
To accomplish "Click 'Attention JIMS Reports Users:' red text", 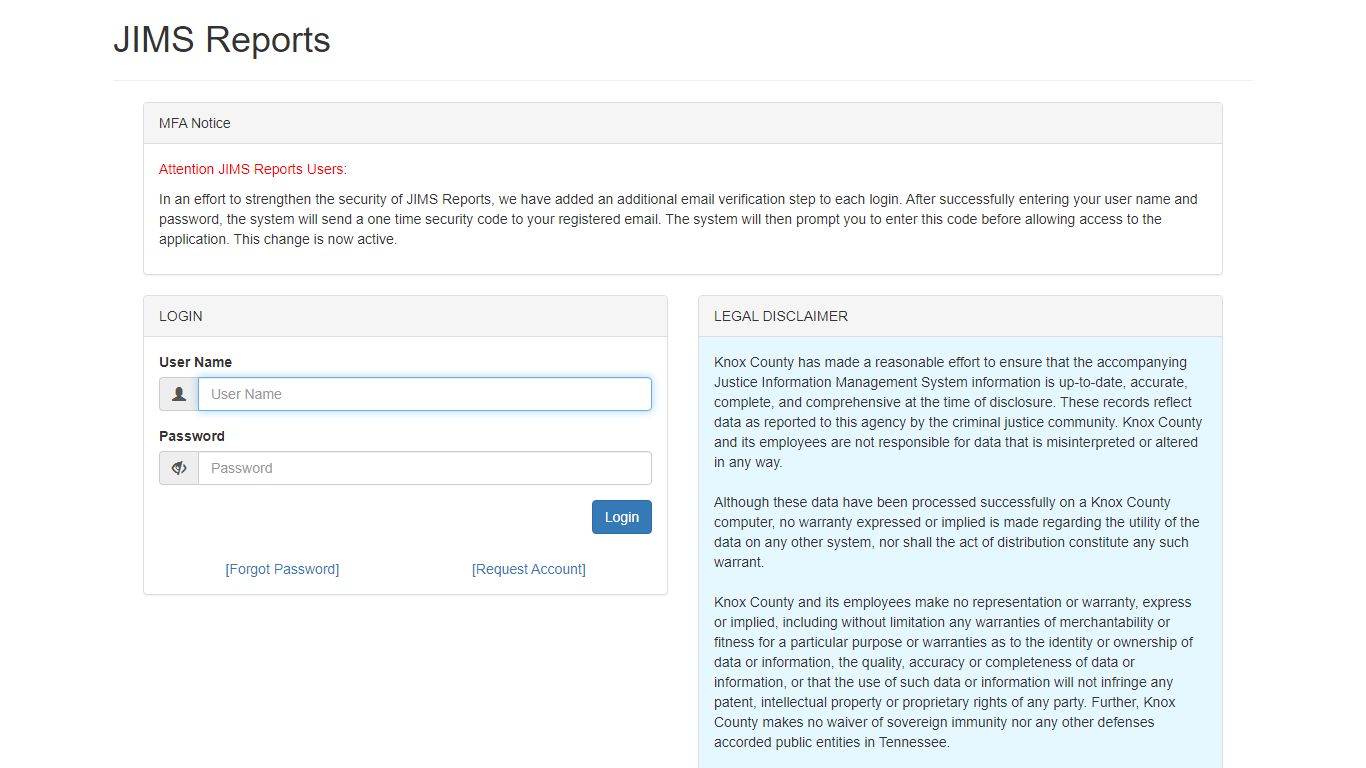I will (x=253, y=169).
